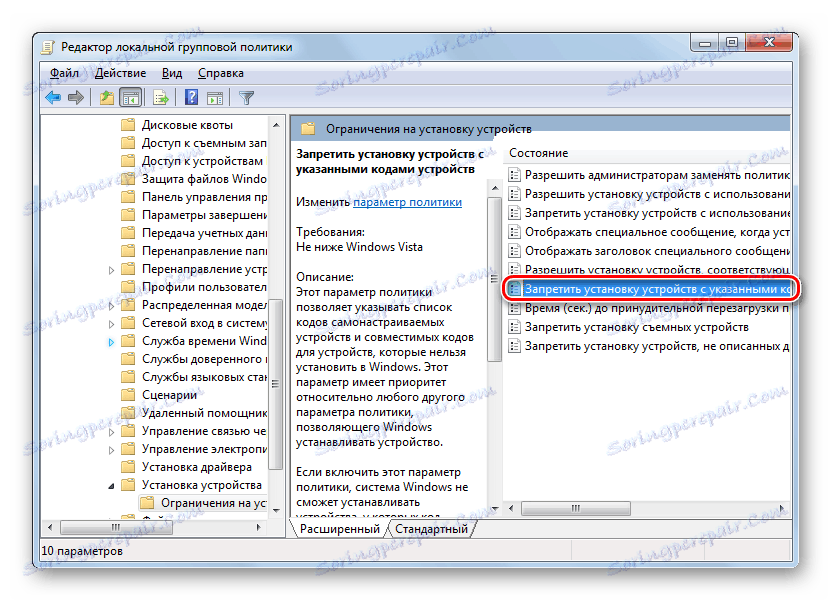Click the policy list horizontal scrollbar thumb
The image size is (832, 601).
pos(576,509)
